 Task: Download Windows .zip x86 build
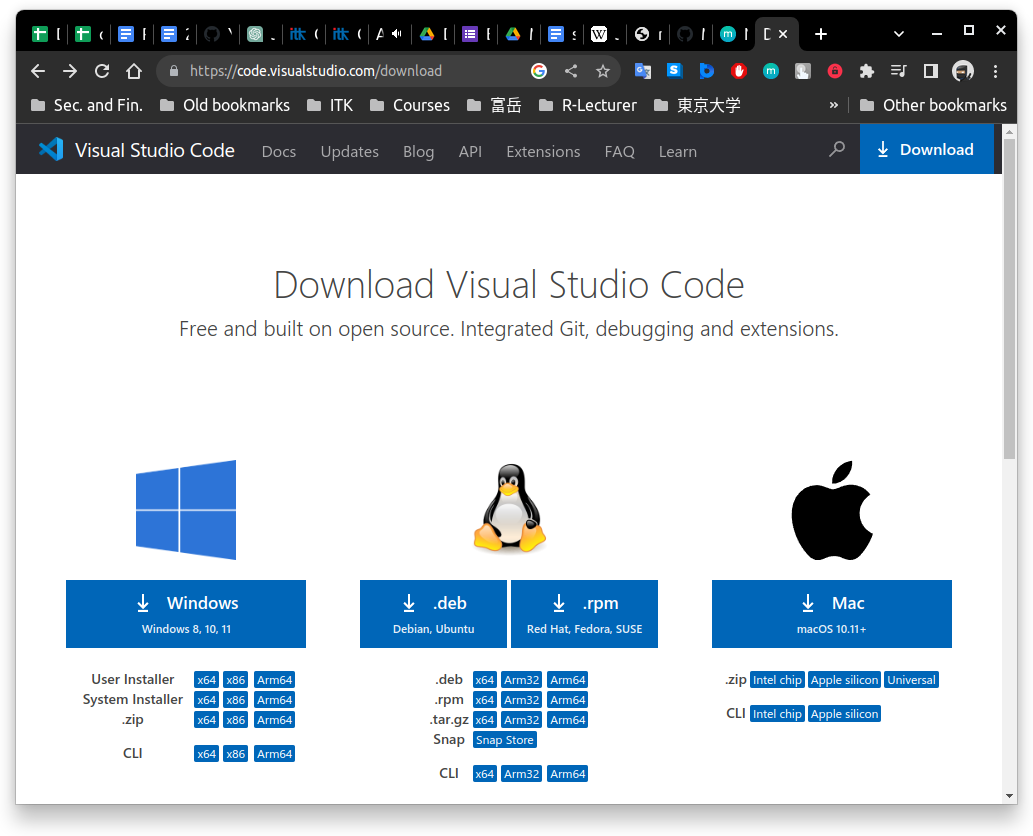coord(235,720)
